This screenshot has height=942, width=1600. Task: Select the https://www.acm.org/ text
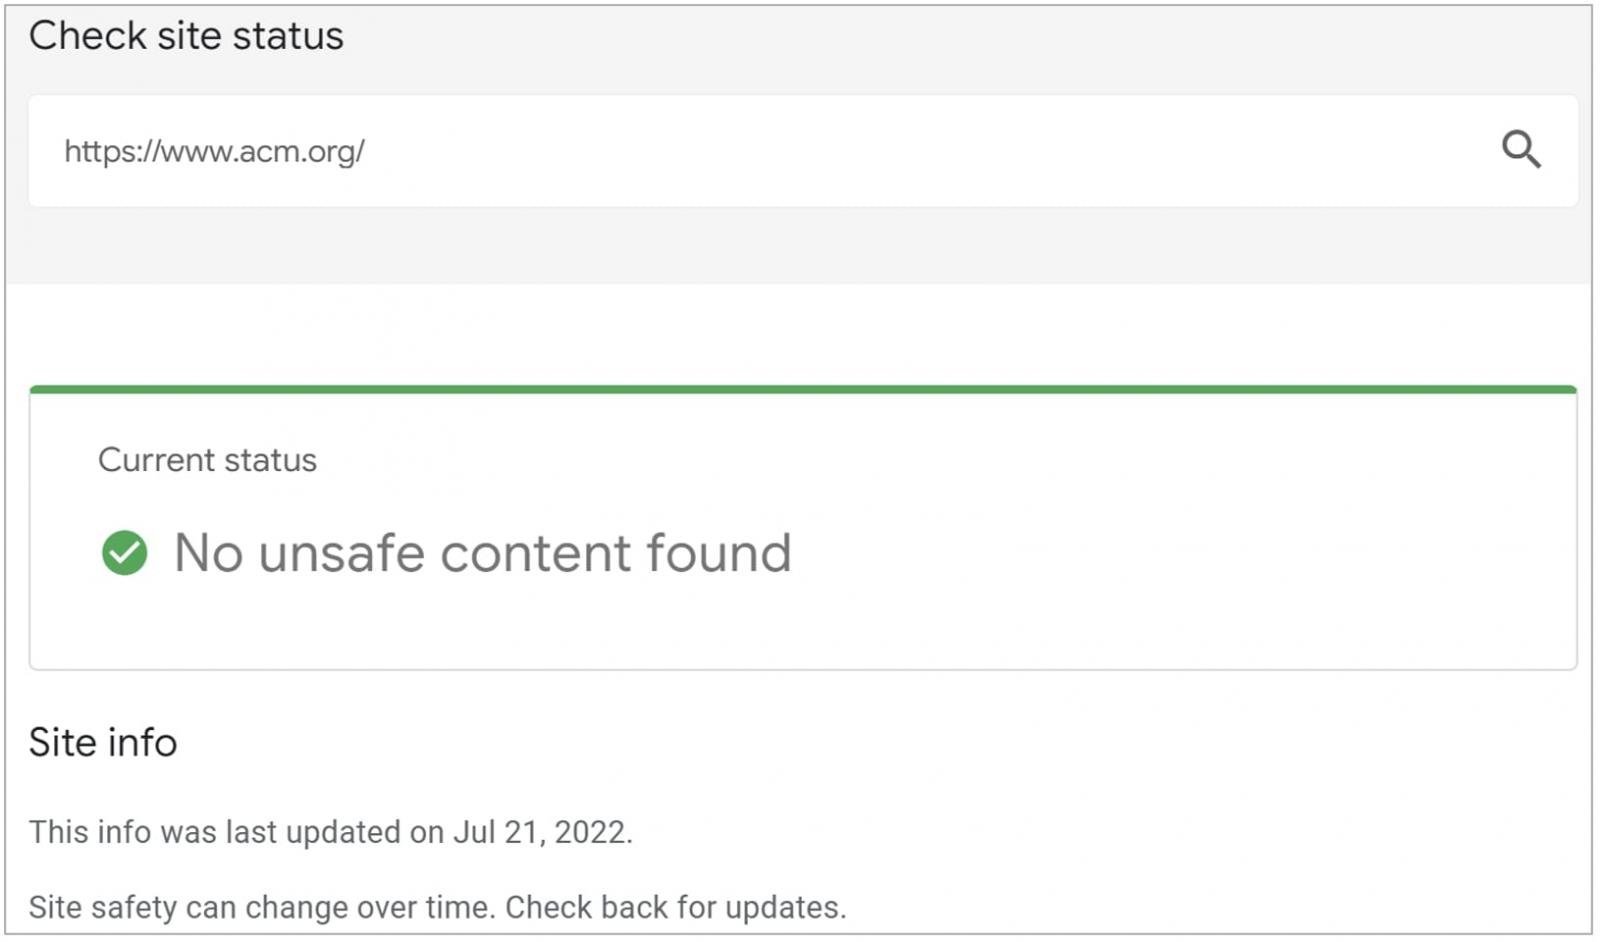click(215, 151)
